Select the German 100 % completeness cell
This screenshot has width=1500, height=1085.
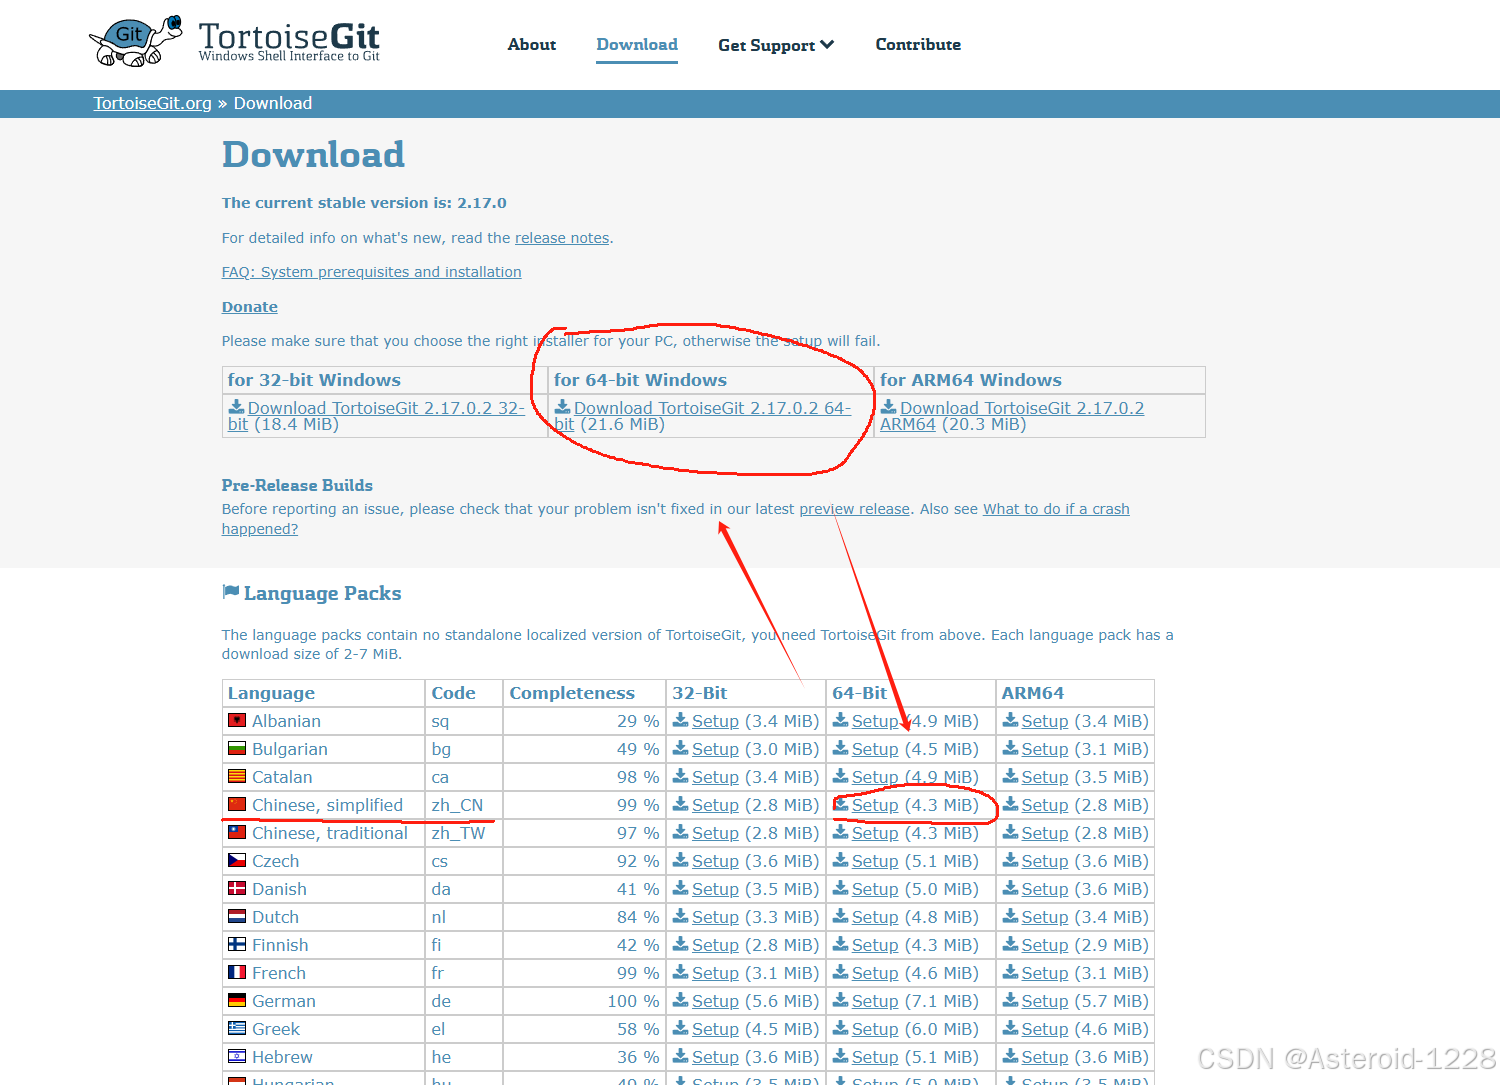pos(584,1001)
